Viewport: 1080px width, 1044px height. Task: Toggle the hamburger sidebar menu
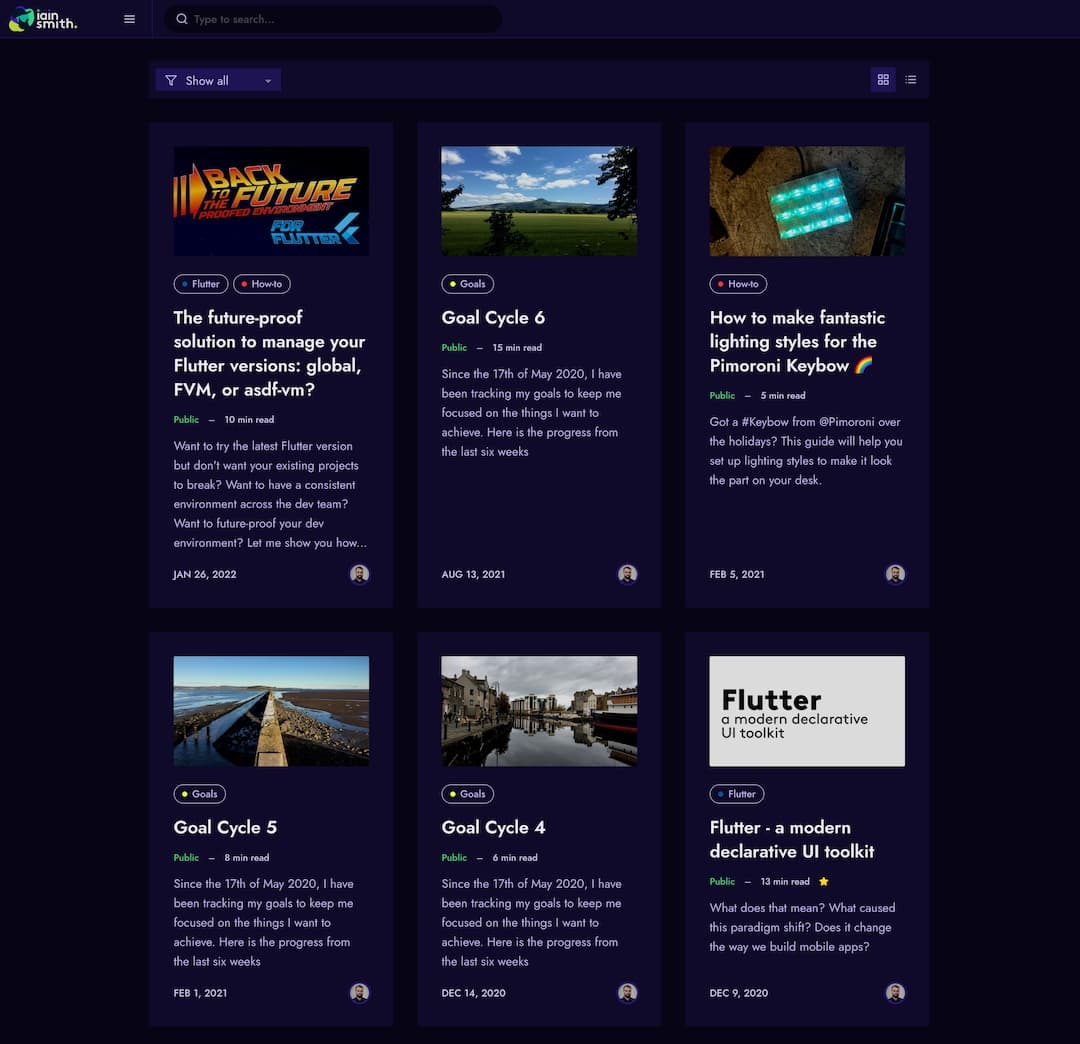[129, 19]
